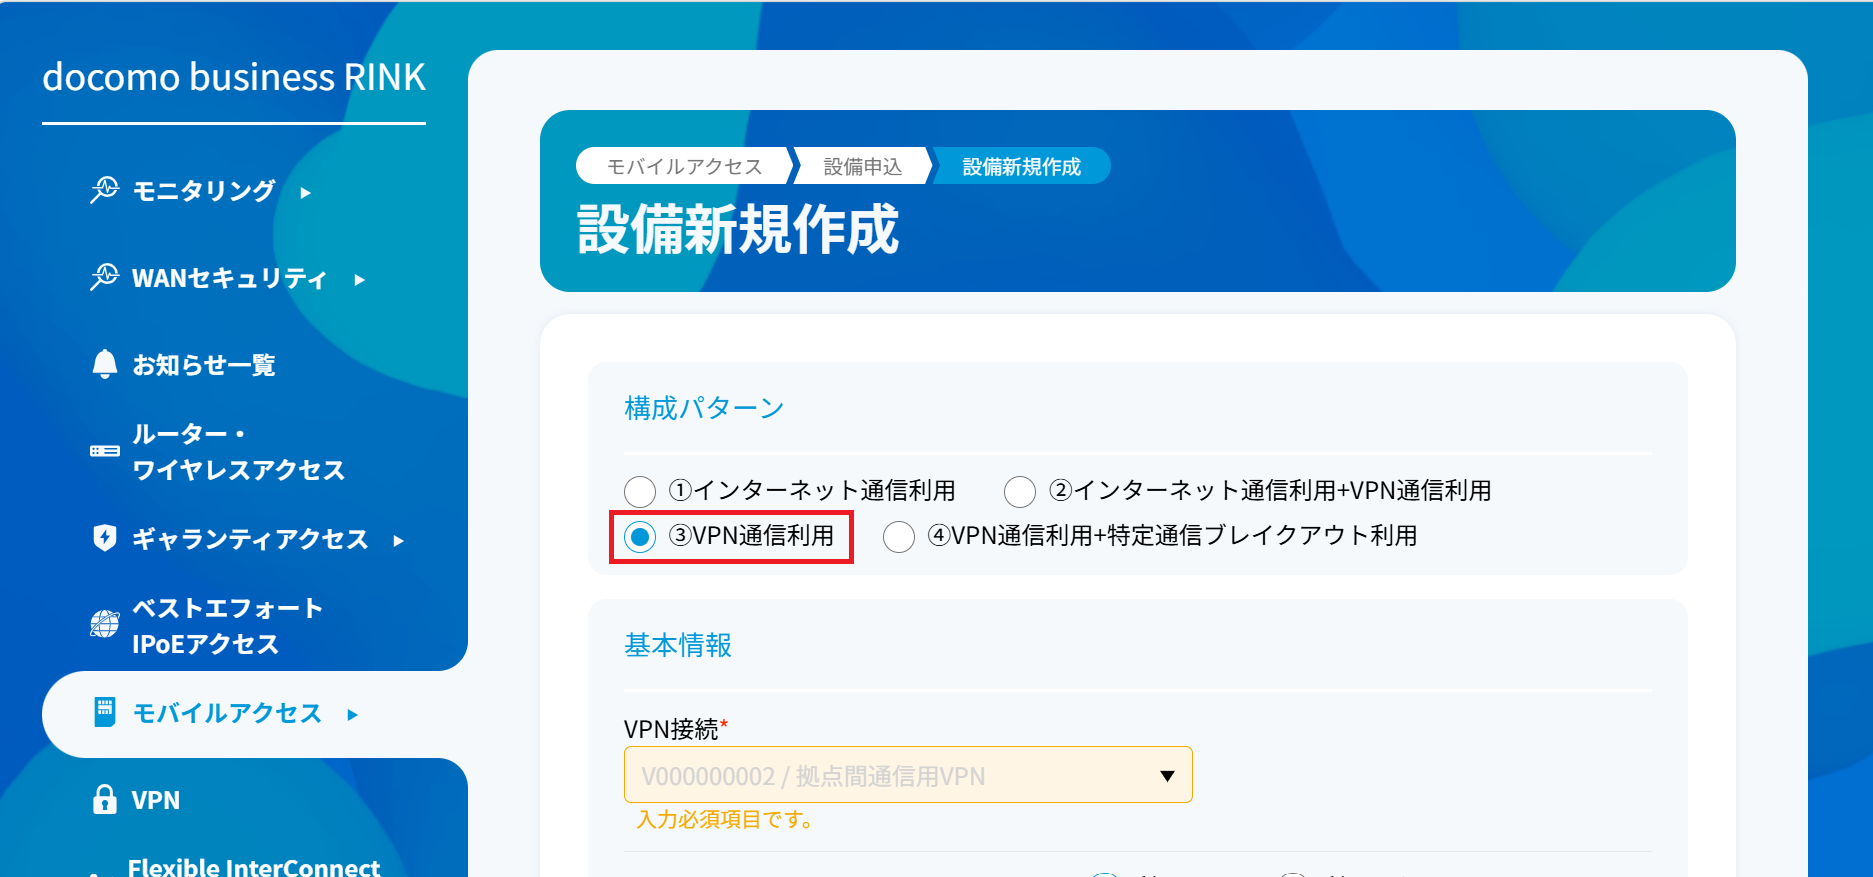Click the padlock icon next to VPN

click(x=104, y=799)
